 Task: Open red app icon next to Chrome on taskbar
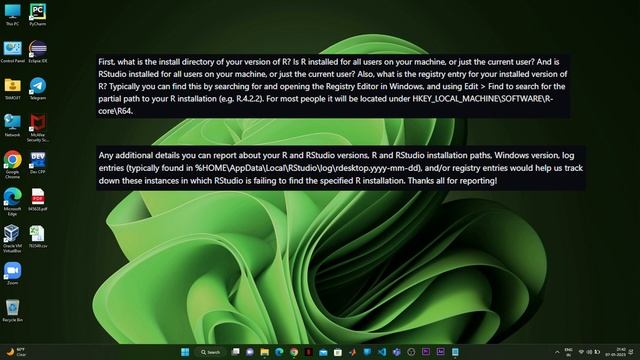tap(309, 352)
